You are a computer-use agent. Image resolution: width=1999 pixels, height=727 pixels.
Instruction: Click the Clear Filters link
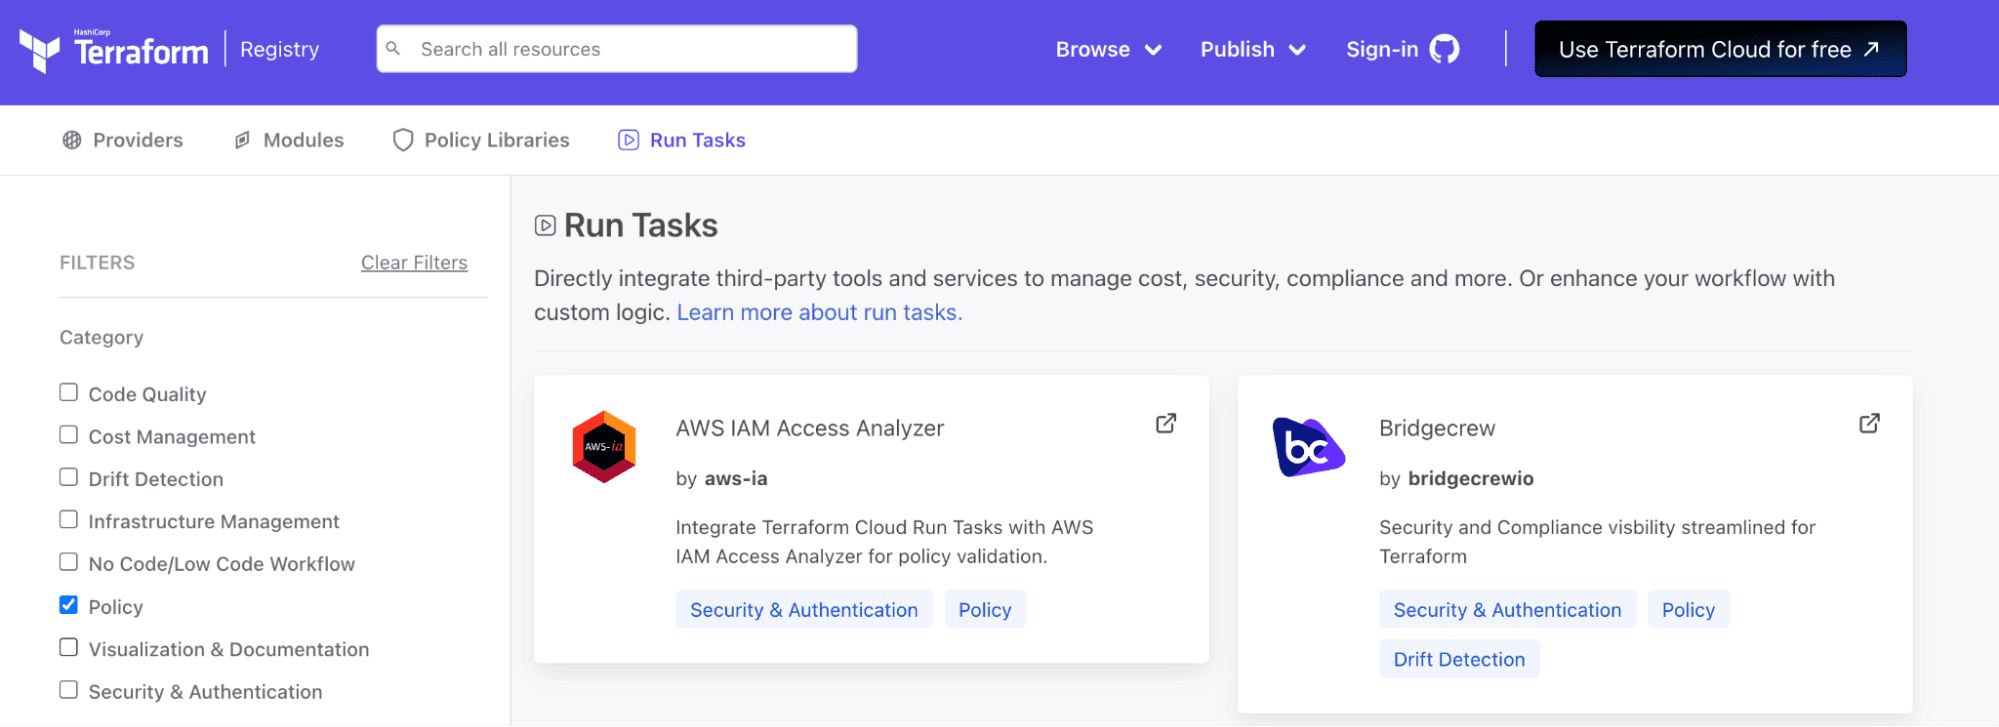[x=414, y=262]
